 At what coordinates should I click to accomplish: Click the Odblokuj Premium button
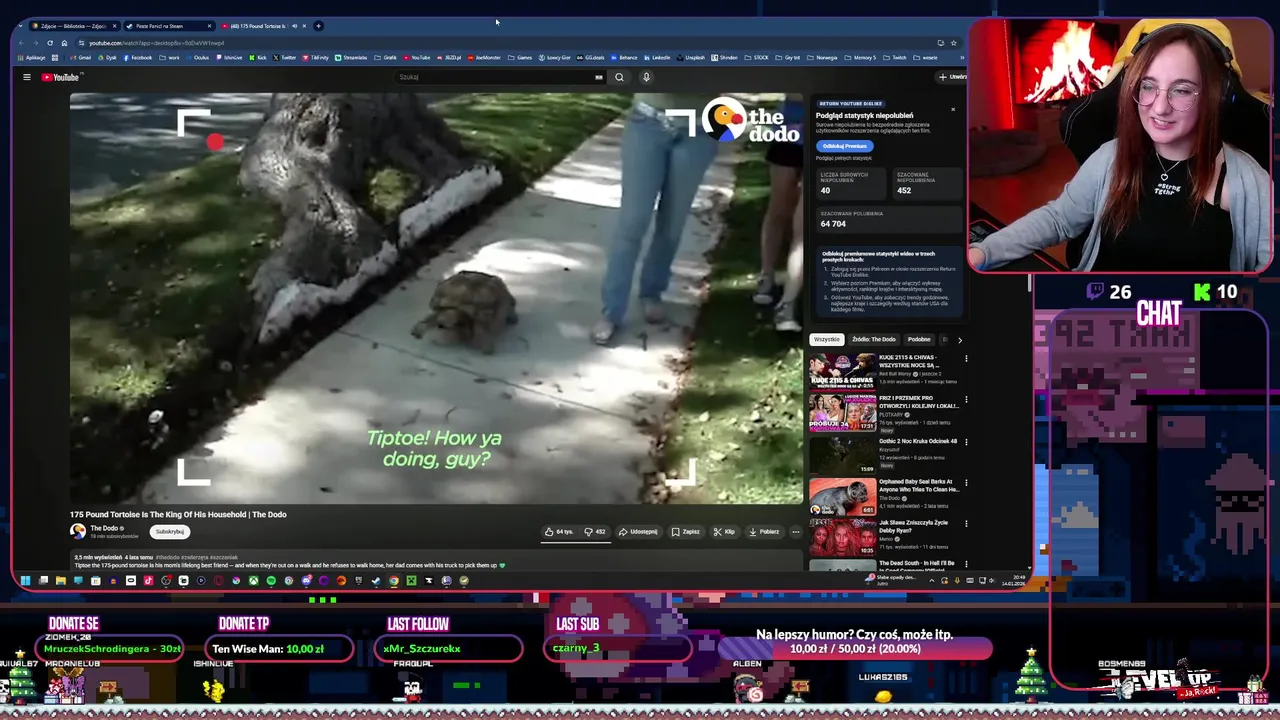[x=844, y=146]
